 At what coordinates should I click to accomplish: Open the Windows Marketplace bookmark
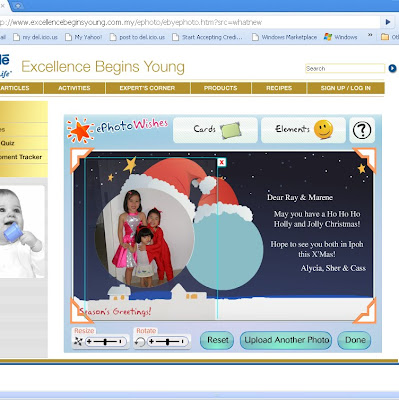[284, 37]
